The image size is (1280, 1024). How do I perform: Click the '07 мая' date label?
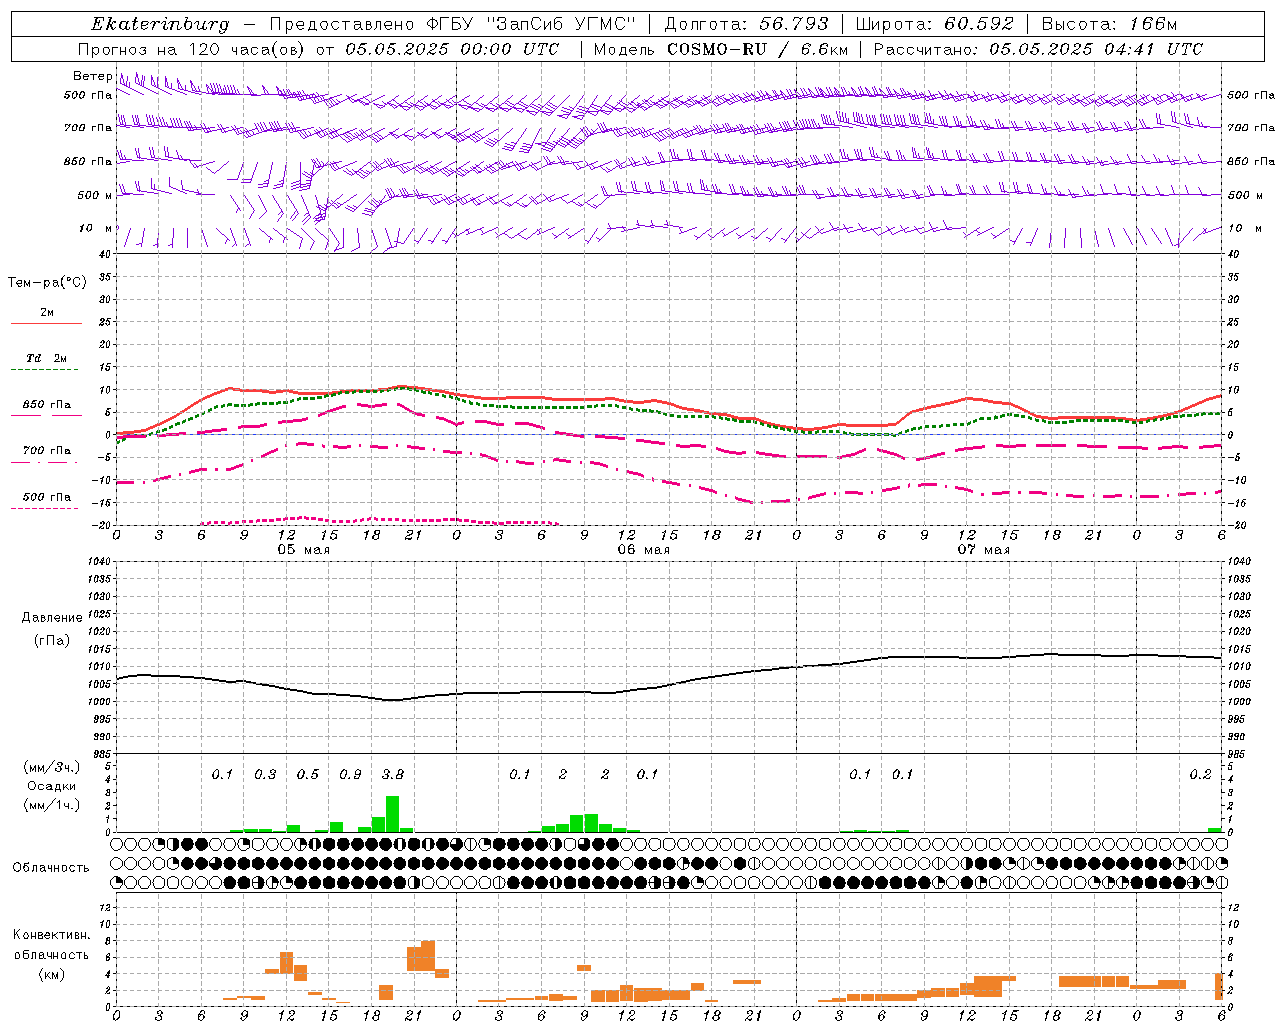point(984,550)
